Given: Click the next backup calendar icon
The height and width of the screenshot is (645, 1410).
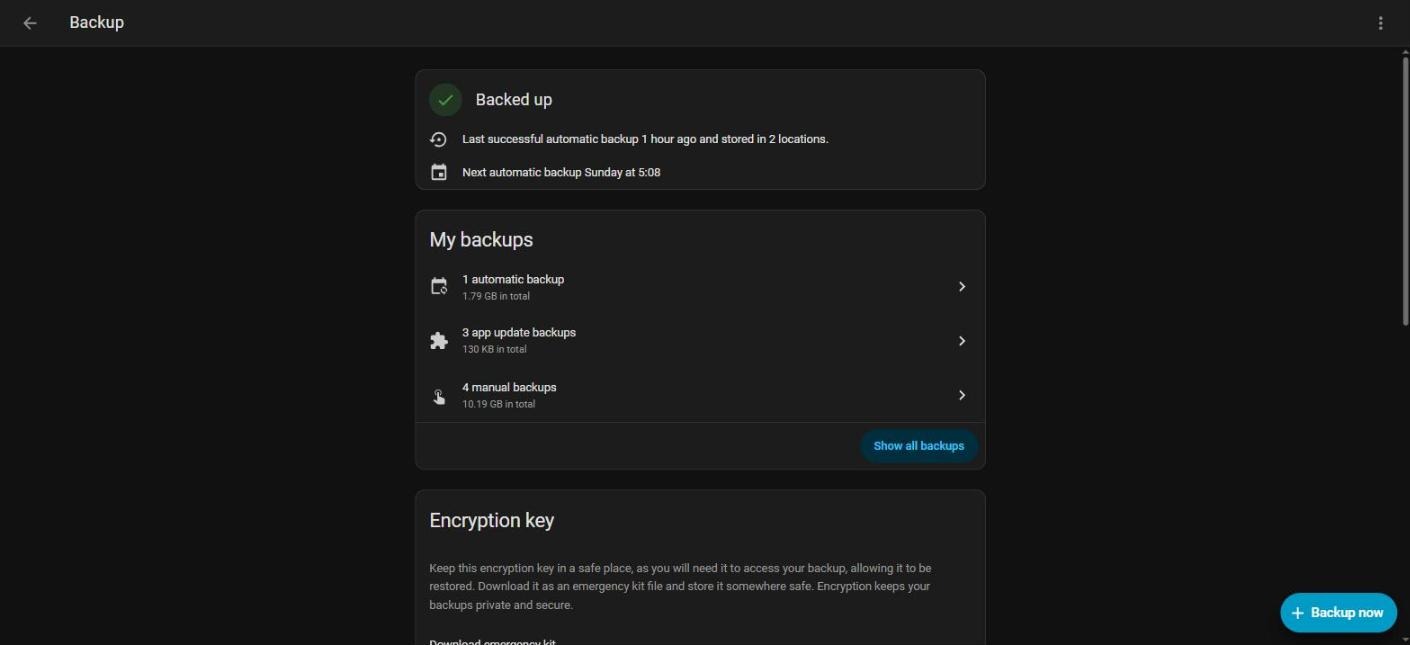Looking at the screenshot, I should tap(438, 172).
